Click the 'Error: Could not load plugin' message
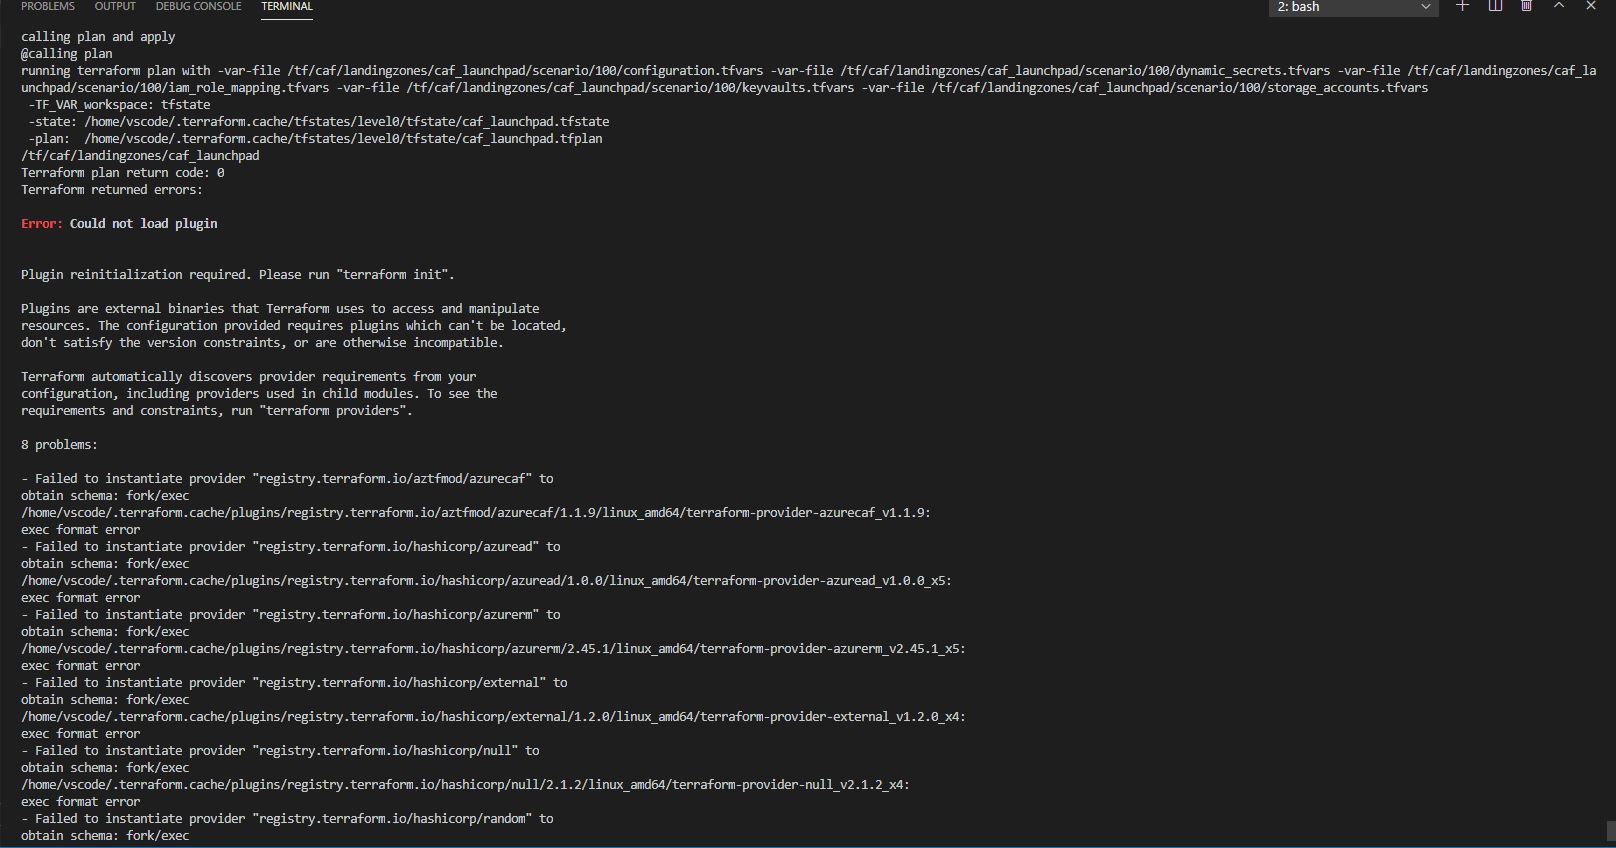This screenshot has width=1616, height=848. pos(118,223)
